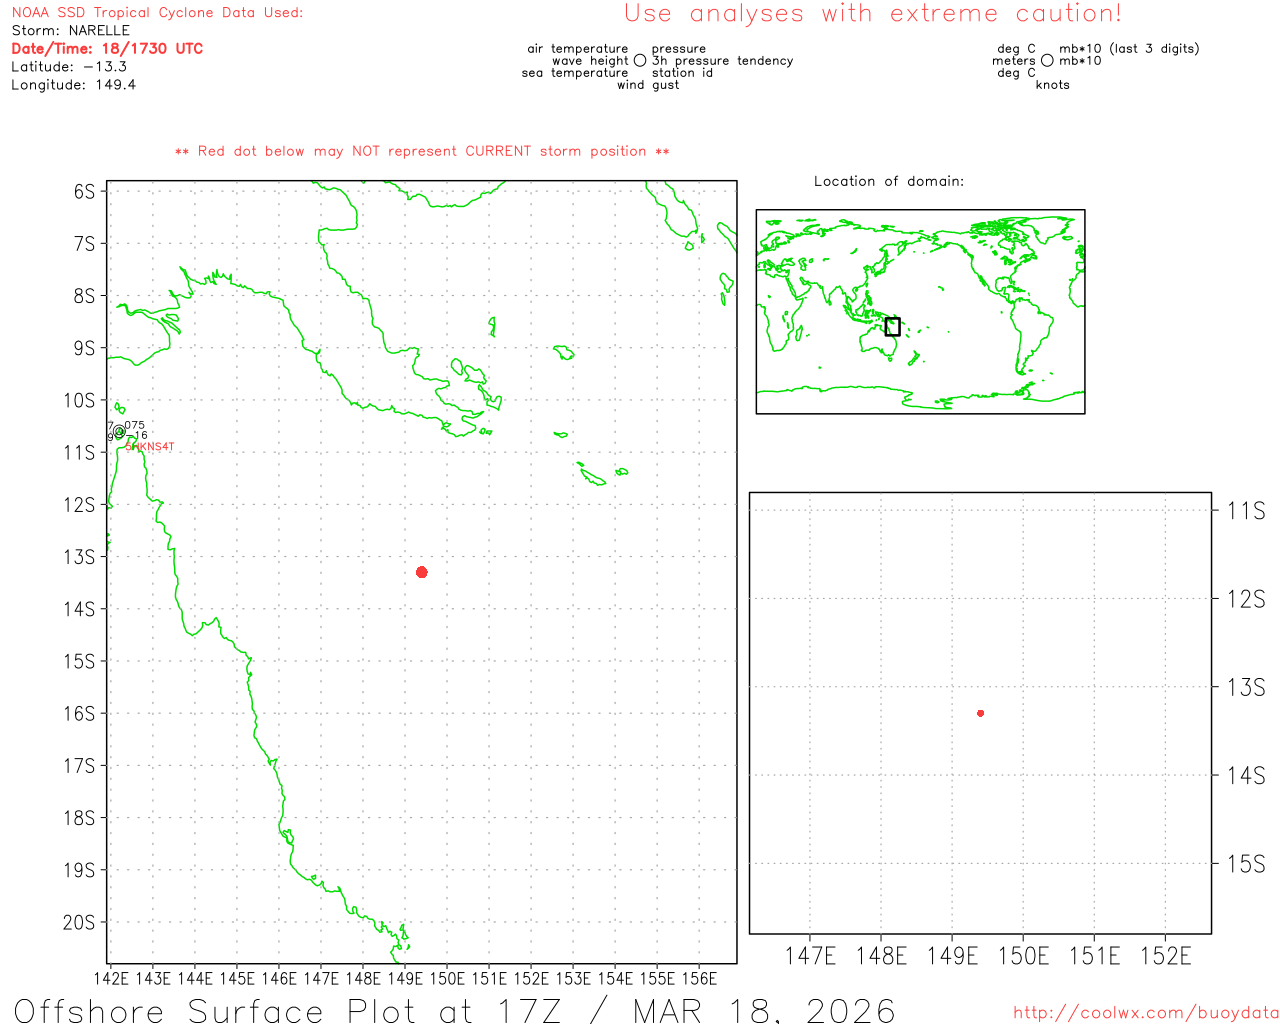Click the pressure value 075 beside station
The image size is (1280, 1024).
pyautogui.click(x=135, y=425)
